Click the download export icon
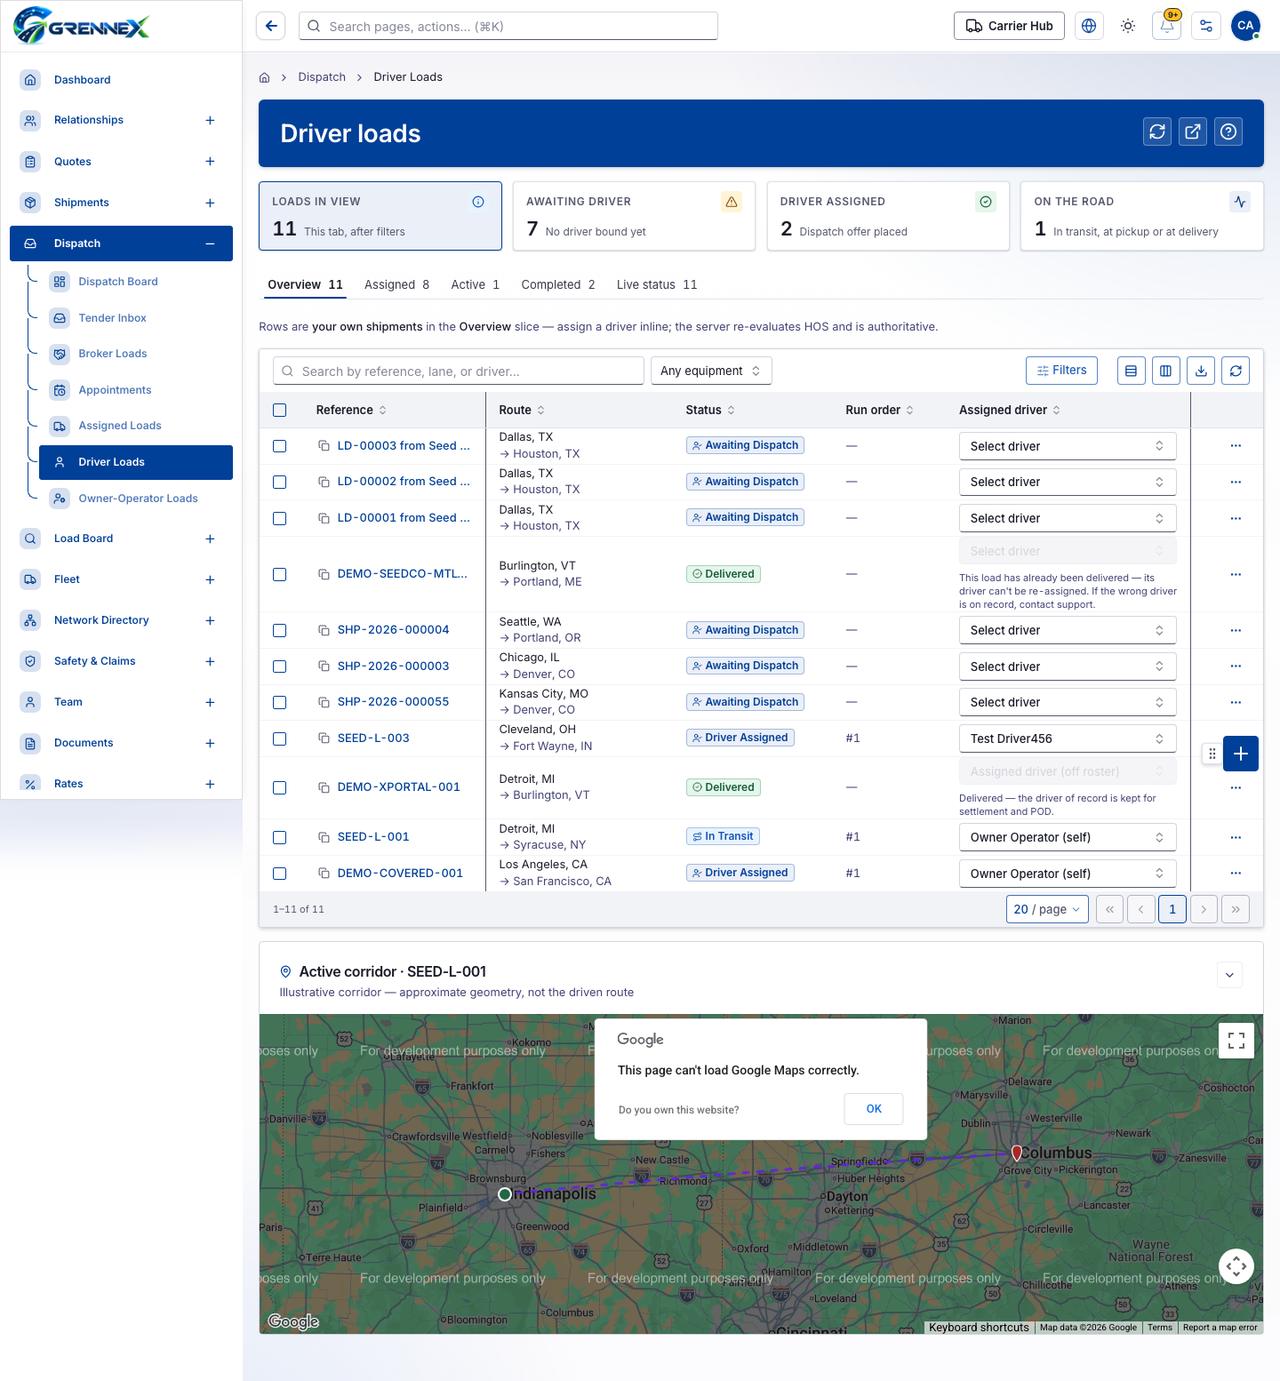This screenshot has width=1280, height=1381. (x=1201, y=371)
